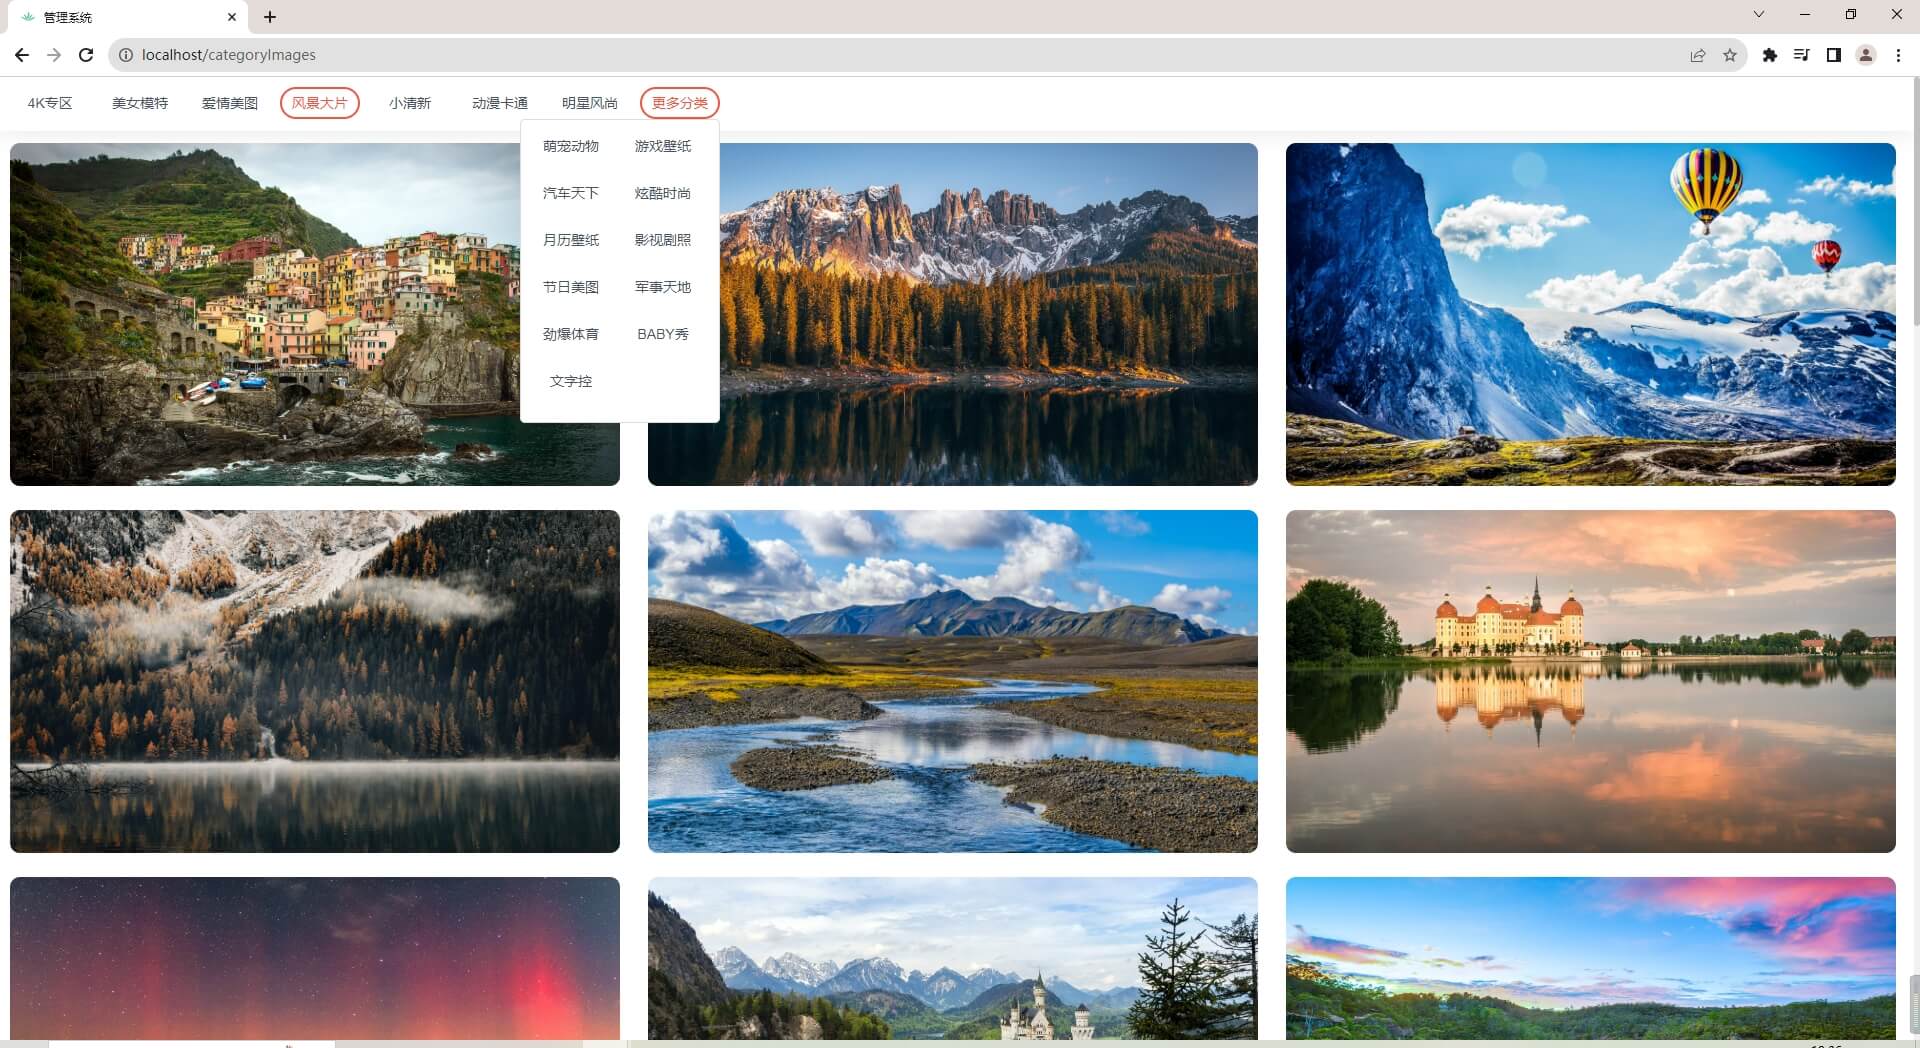
Task: Share this page icon
Action: (x=1698, y=55)
